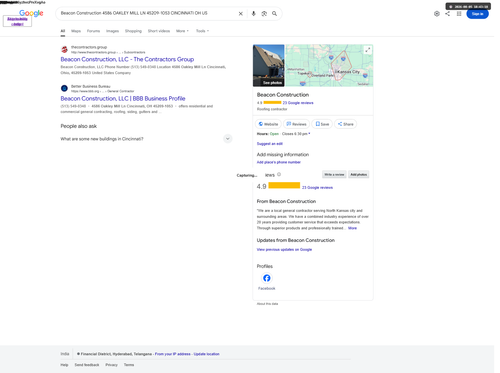Click See photos thumbnail
Viewport: 500px width, 373px height.
269,65
